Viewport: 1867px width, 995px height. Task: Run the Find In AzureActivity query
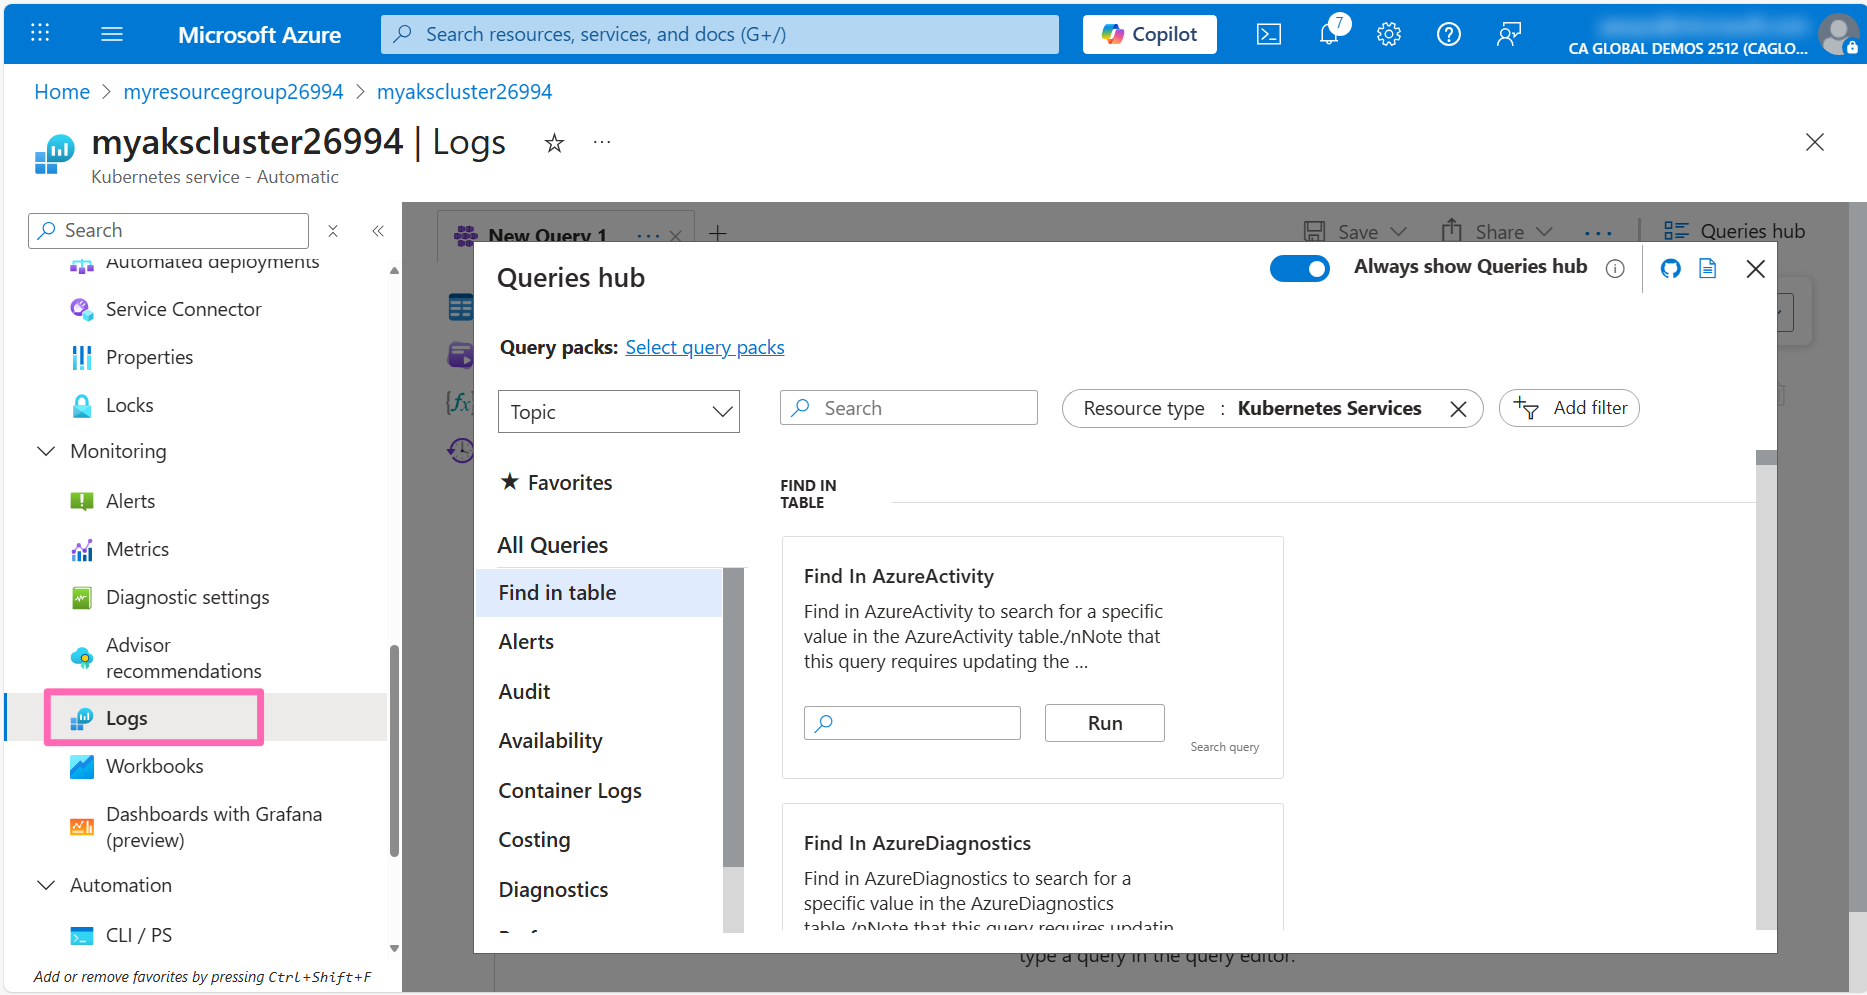pyautogui.click(x=1104, y=723)
